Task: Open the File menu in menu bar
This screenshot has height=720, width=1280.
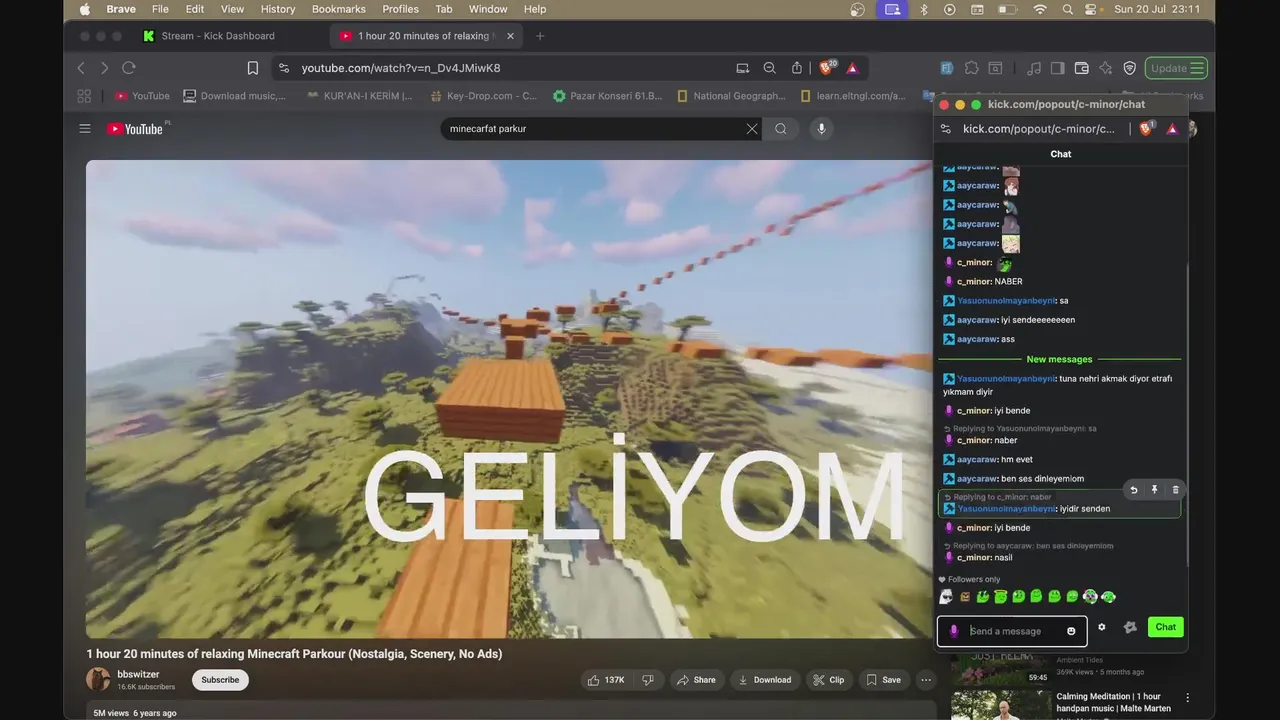Action: (160, 9)
